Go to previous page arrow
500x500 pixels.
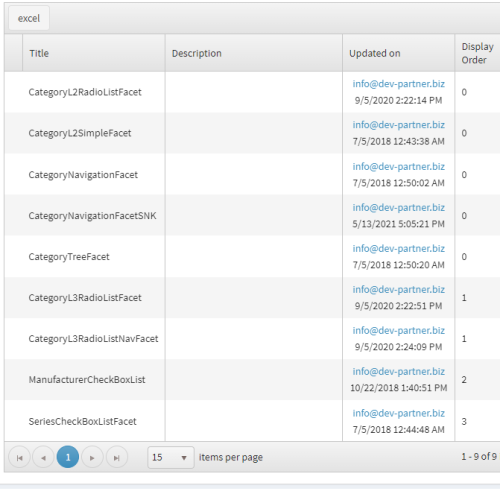click(x=43, y=457)
